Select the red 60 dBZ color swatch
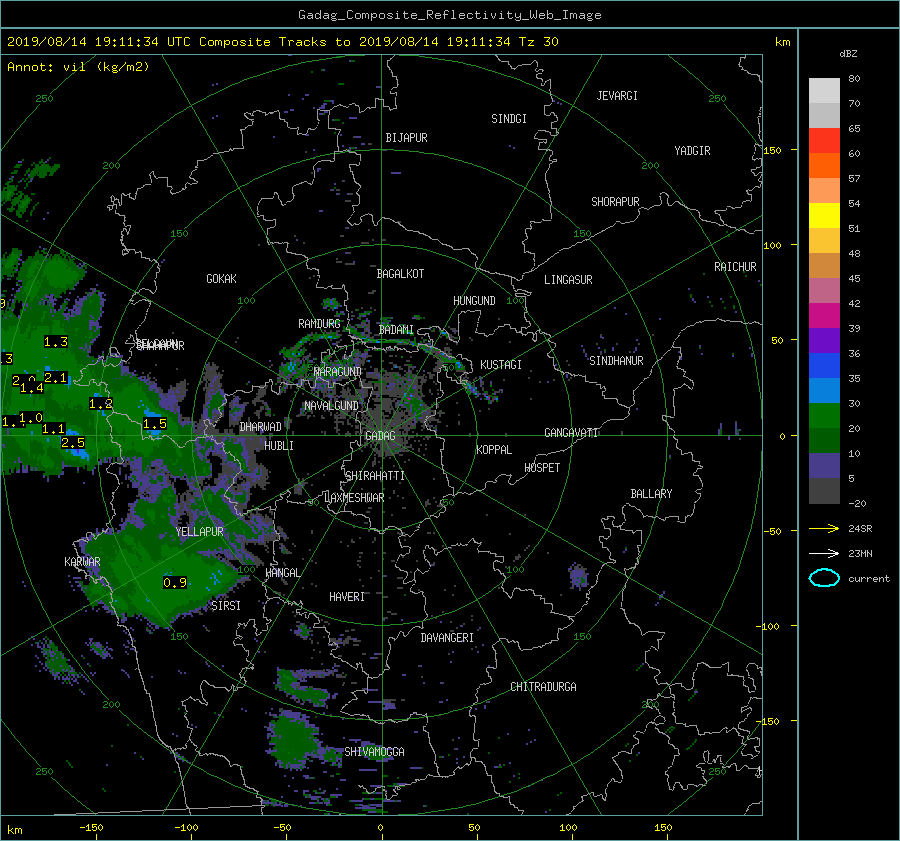Viewport: 900px width, 841px height. (x=824, y=141)
